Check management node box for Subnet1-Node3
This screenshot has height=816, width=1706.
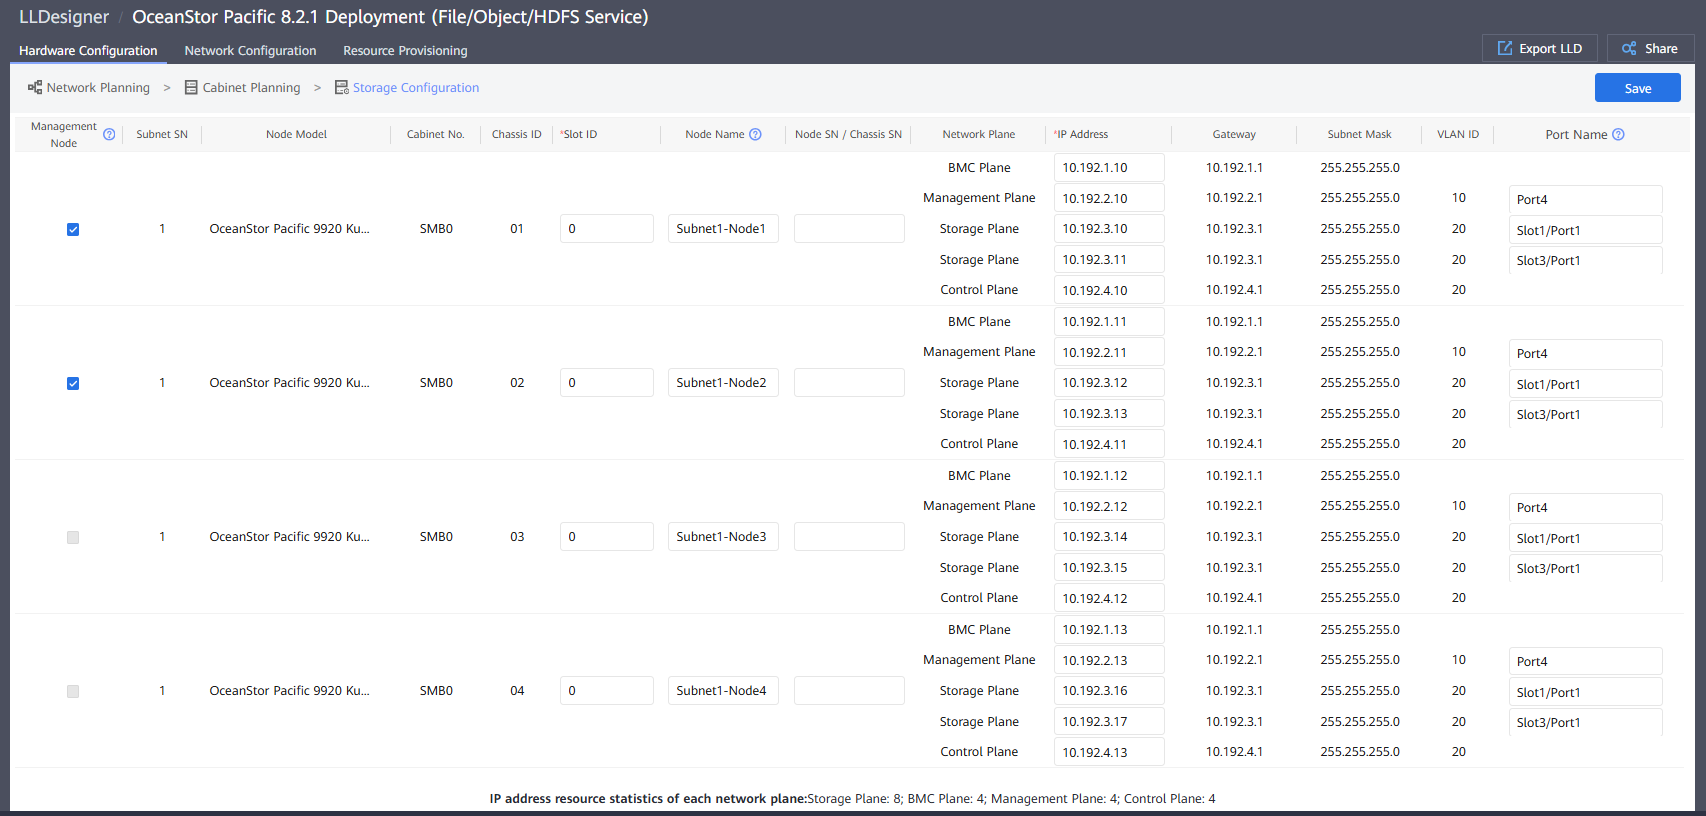[x=73, y=537]
